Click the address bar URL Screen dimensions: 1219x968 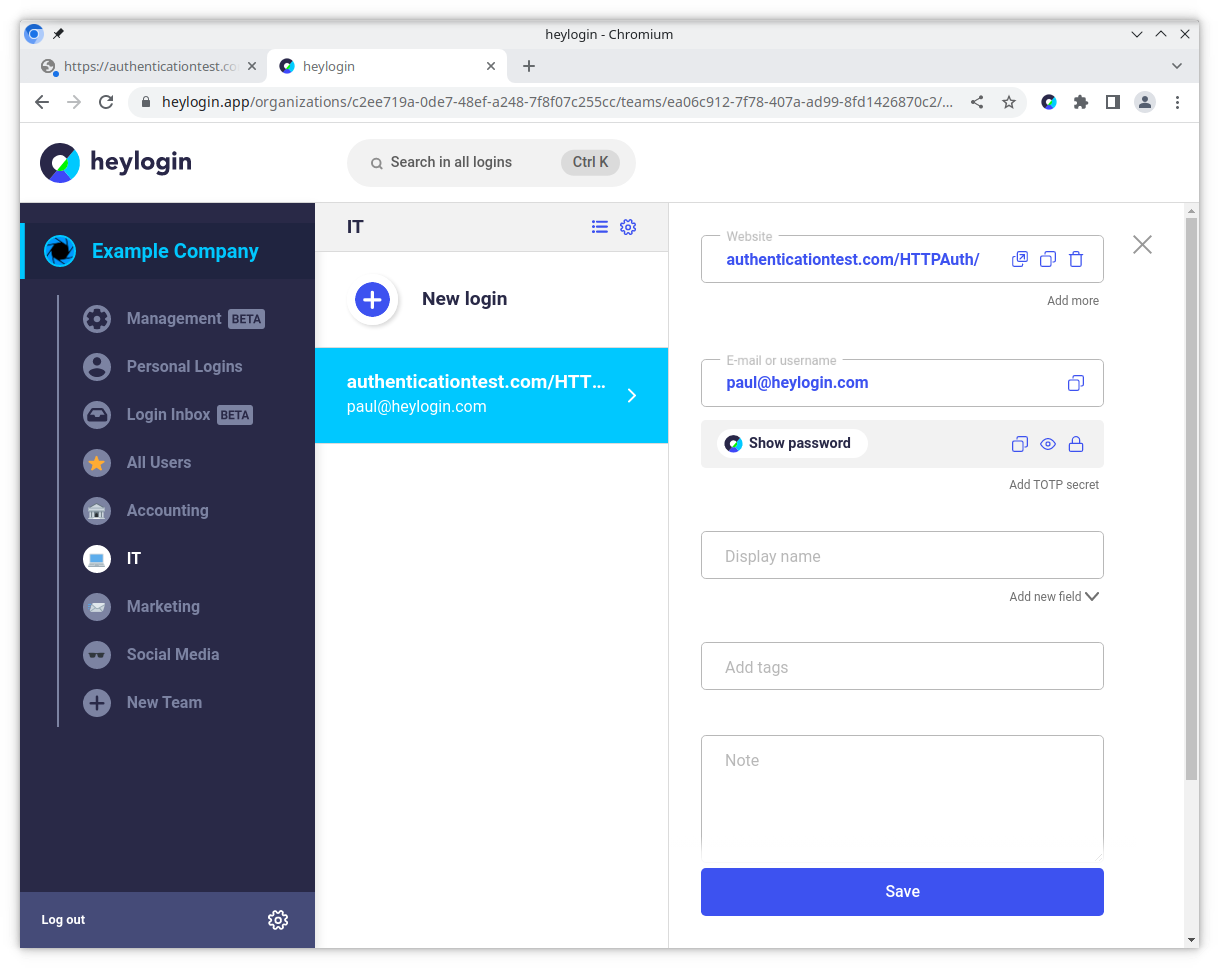tap(557, 102)
